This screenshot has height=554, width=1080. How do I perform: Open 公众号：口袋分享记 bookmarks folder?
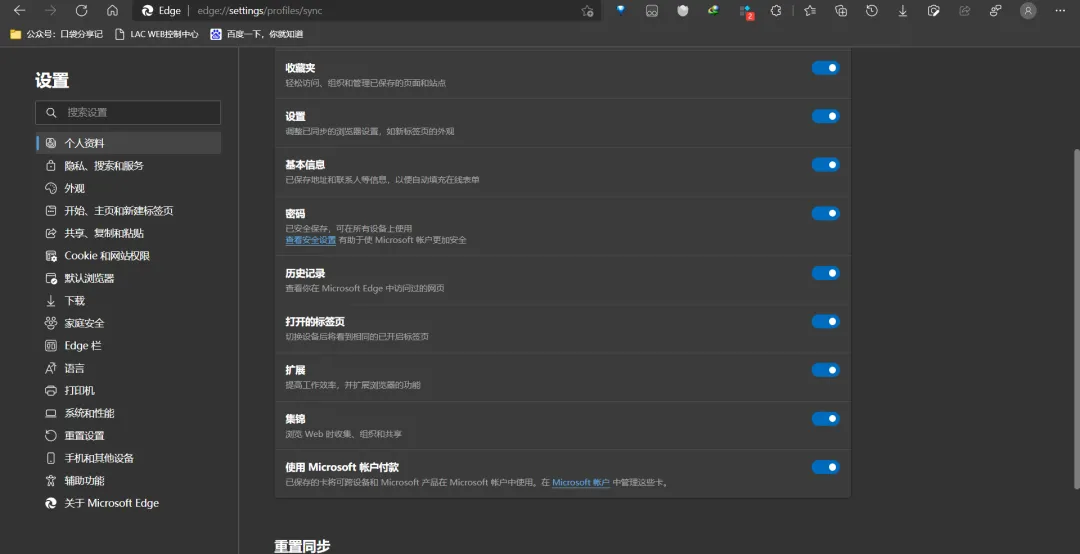point(56,34)
